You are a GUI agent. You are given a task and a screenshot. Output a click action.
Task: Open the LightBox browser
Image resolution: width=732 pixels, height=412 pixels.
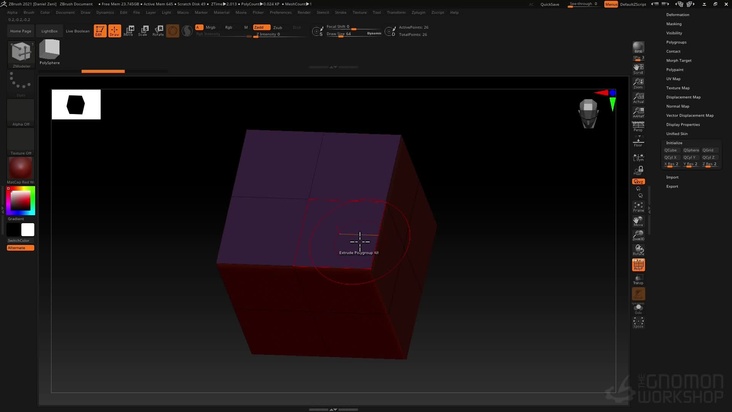(x=48, y=31)
